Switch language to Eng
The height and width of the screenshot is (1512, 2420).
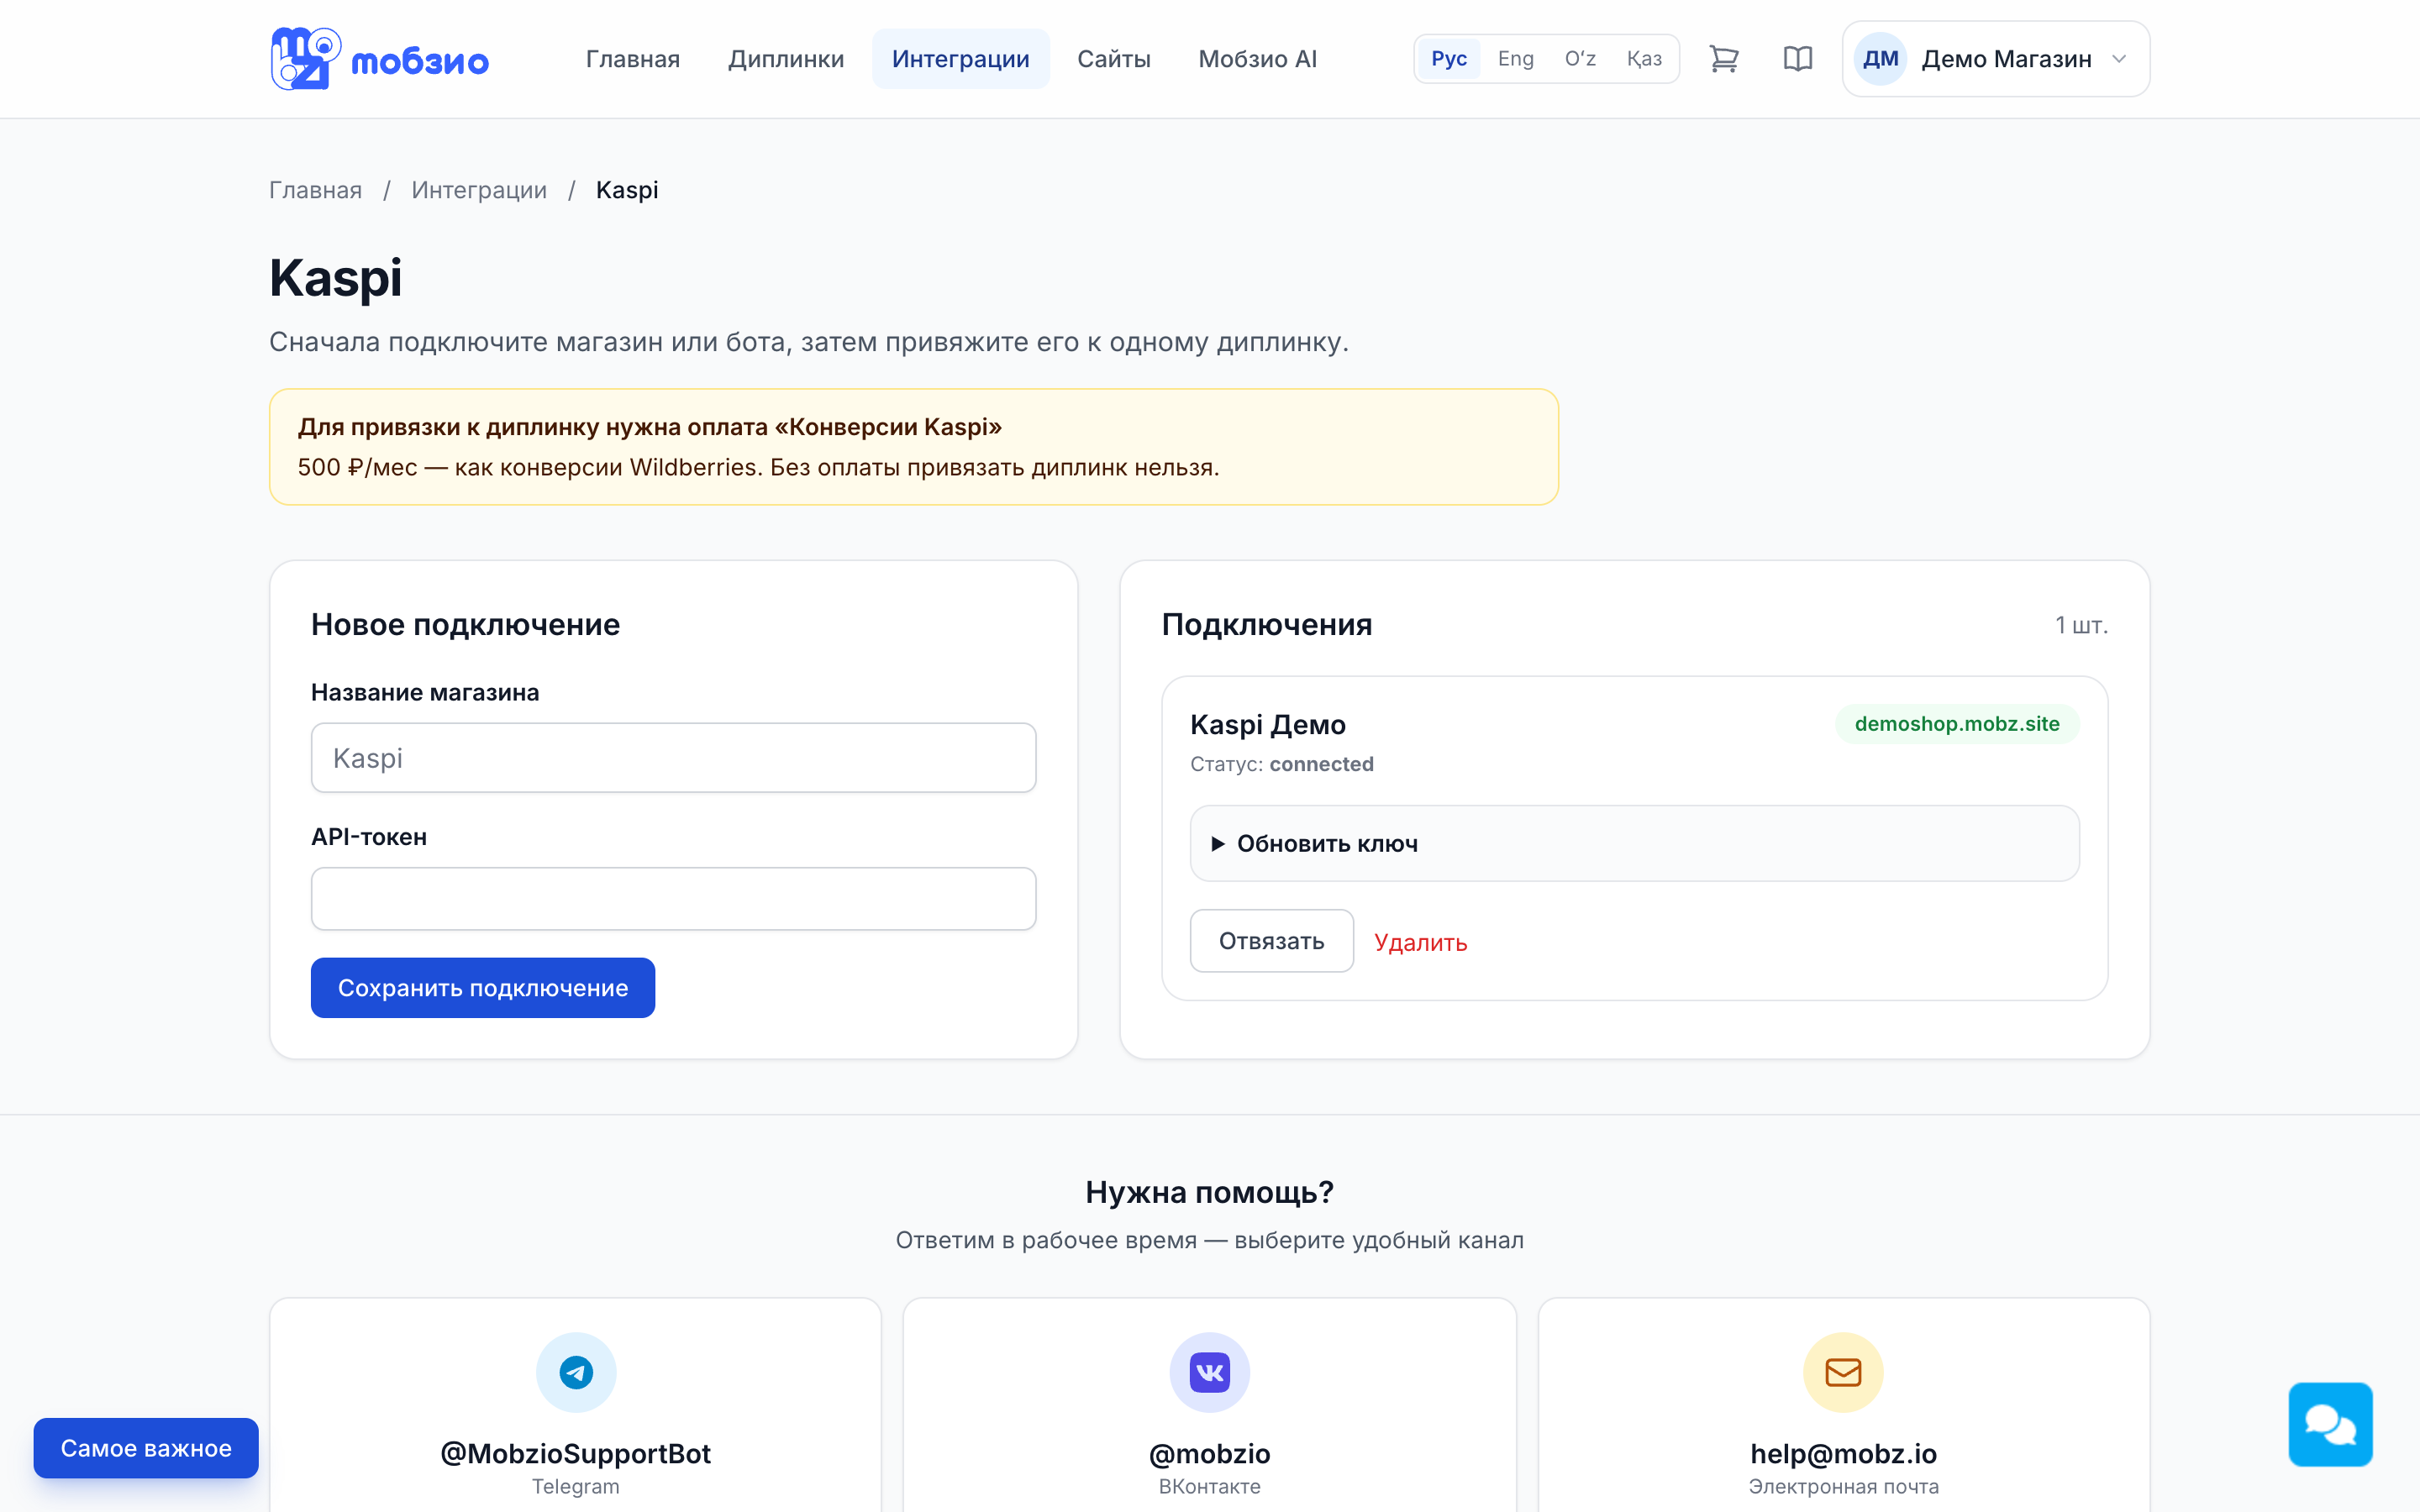click(1515, 59)
